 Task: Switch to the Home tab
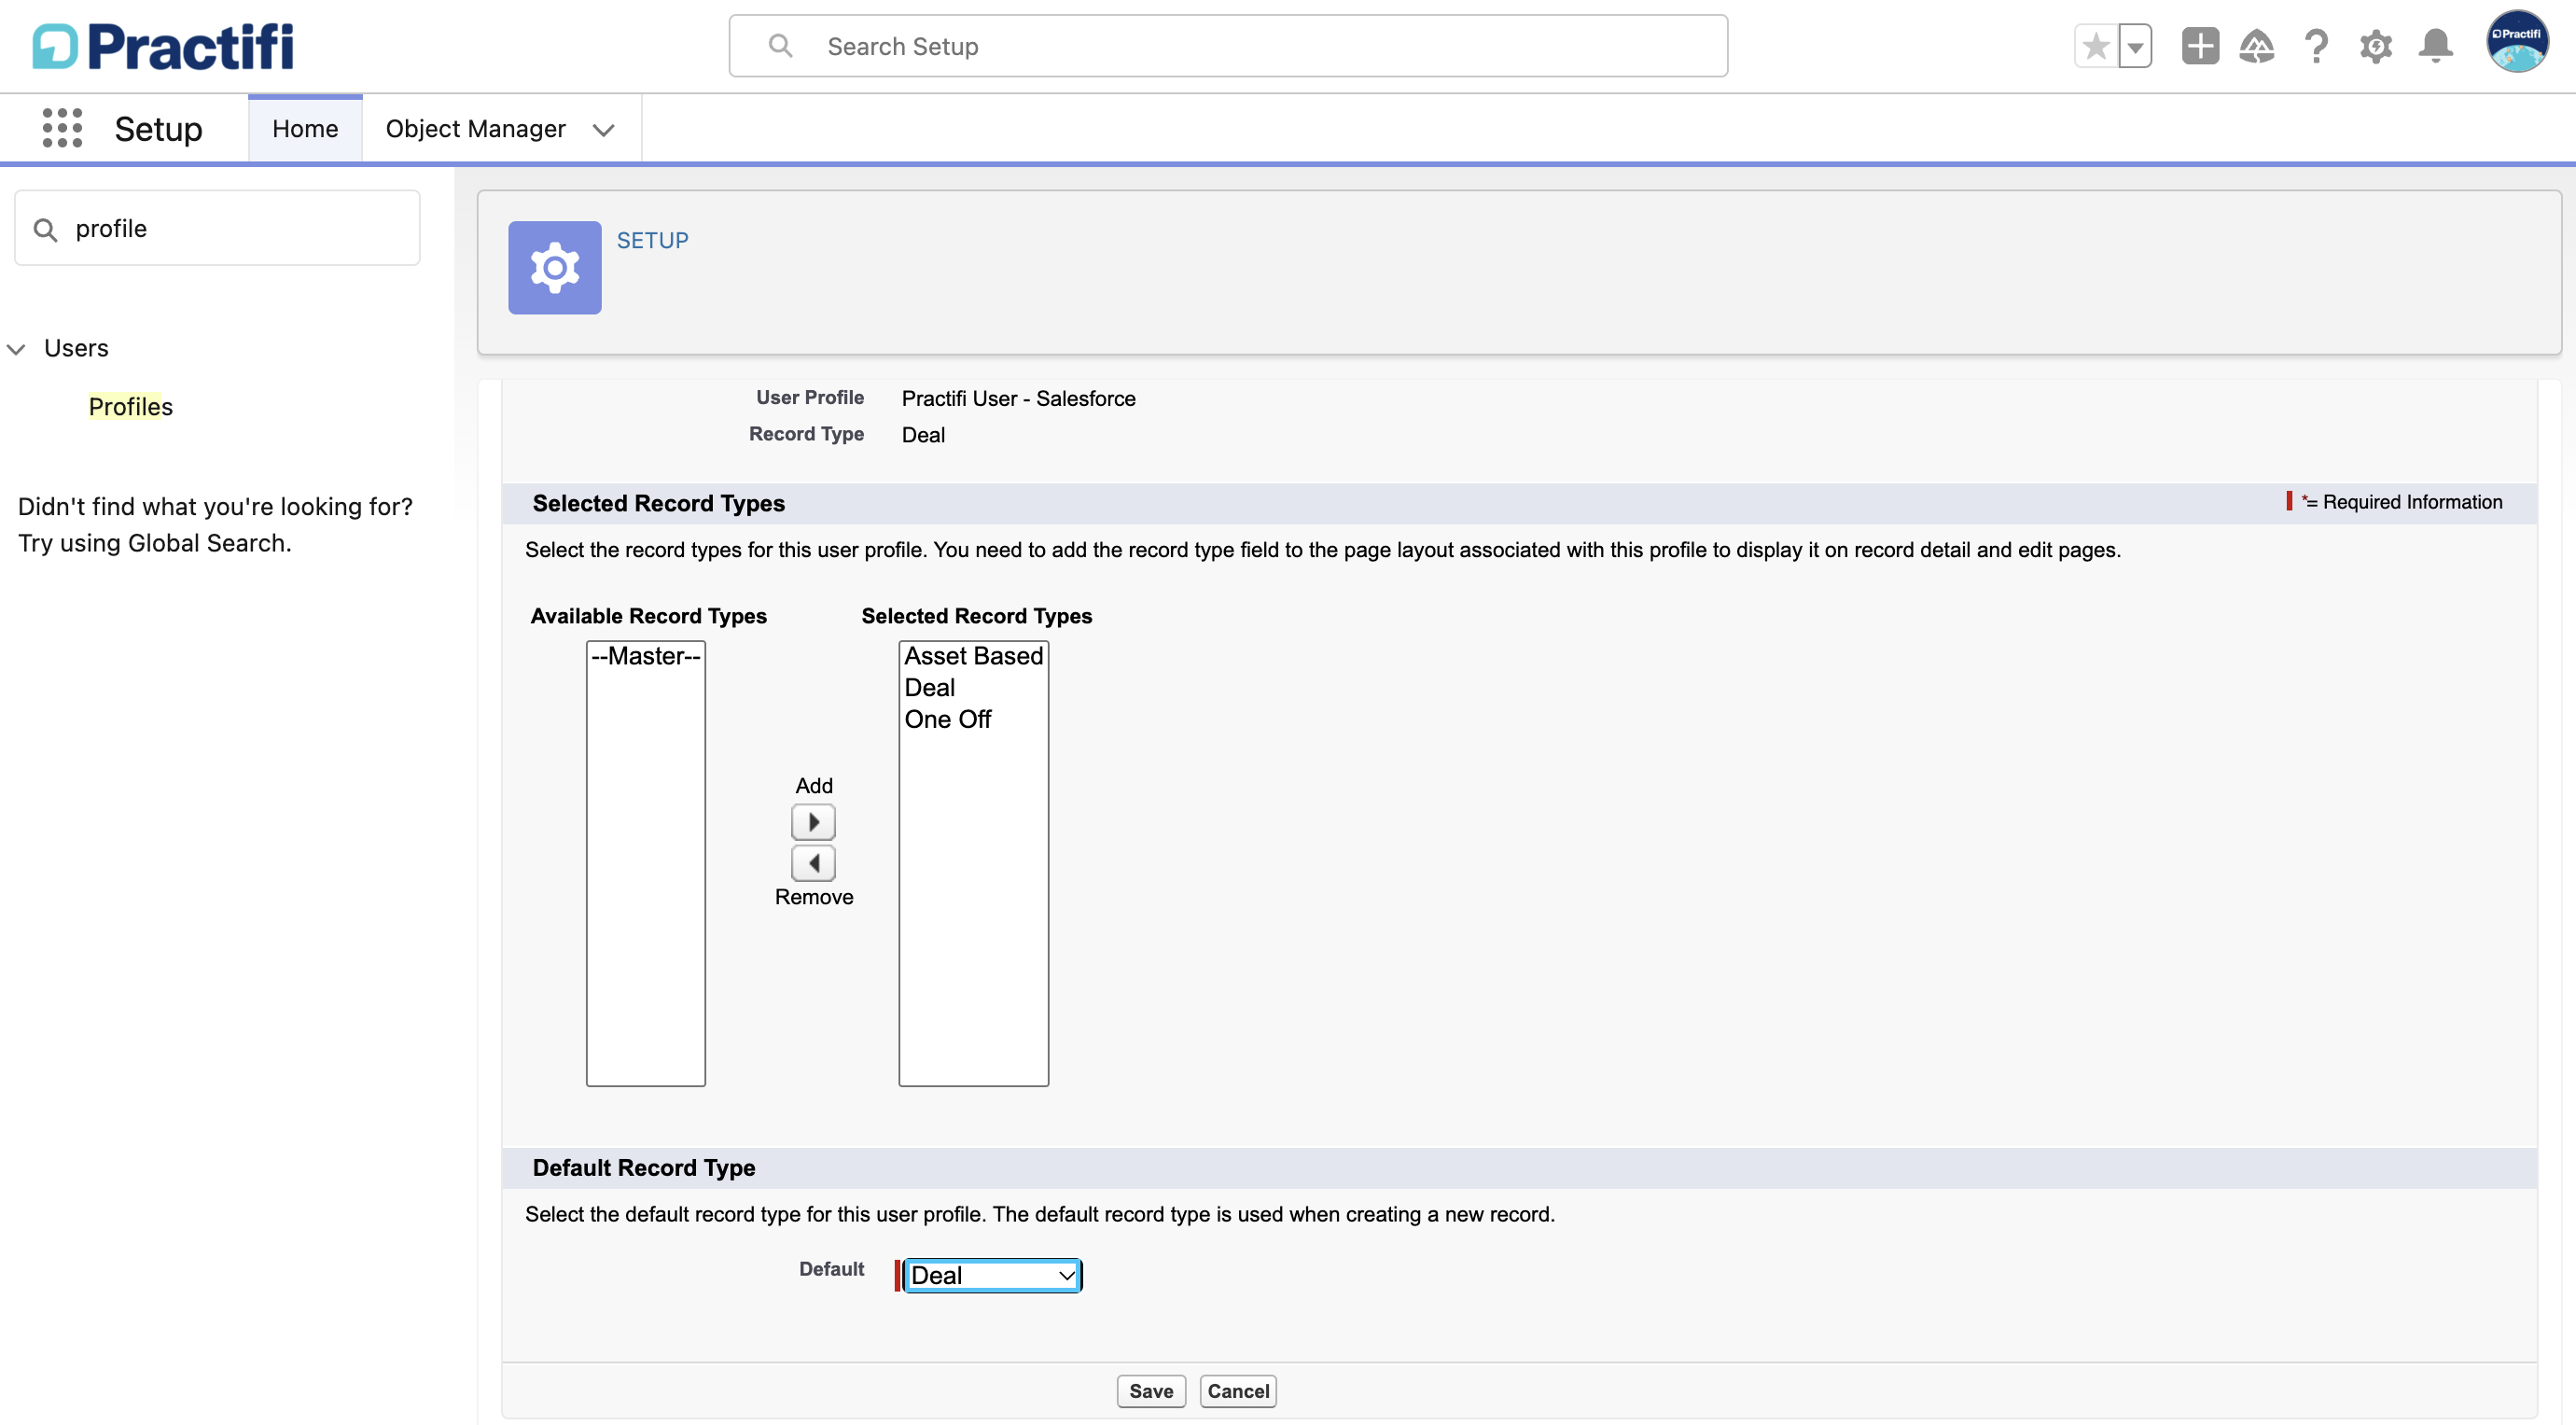[305, 129]
